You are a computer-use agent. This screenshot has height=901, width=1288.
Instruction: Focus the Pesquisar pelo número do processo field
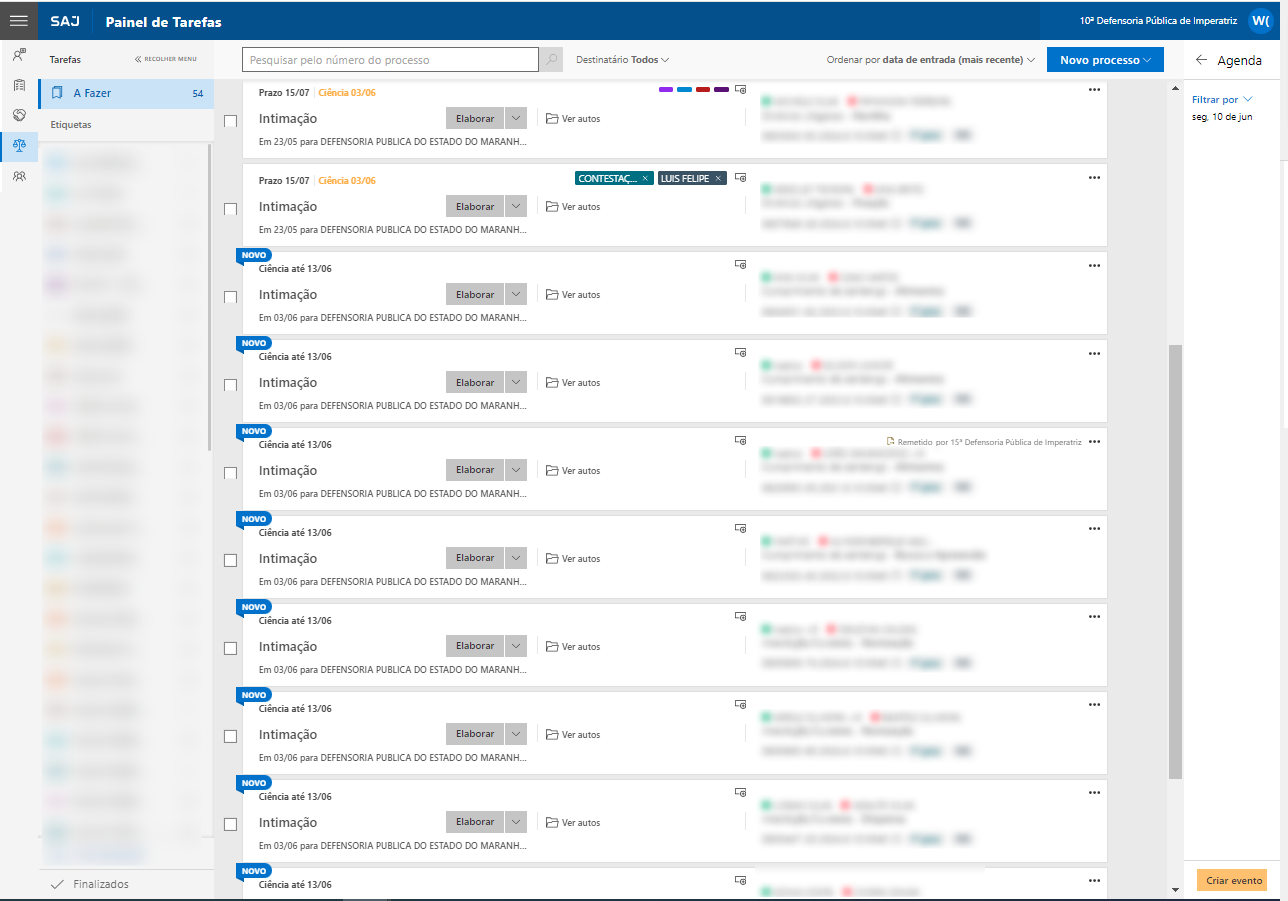point(390,60)
